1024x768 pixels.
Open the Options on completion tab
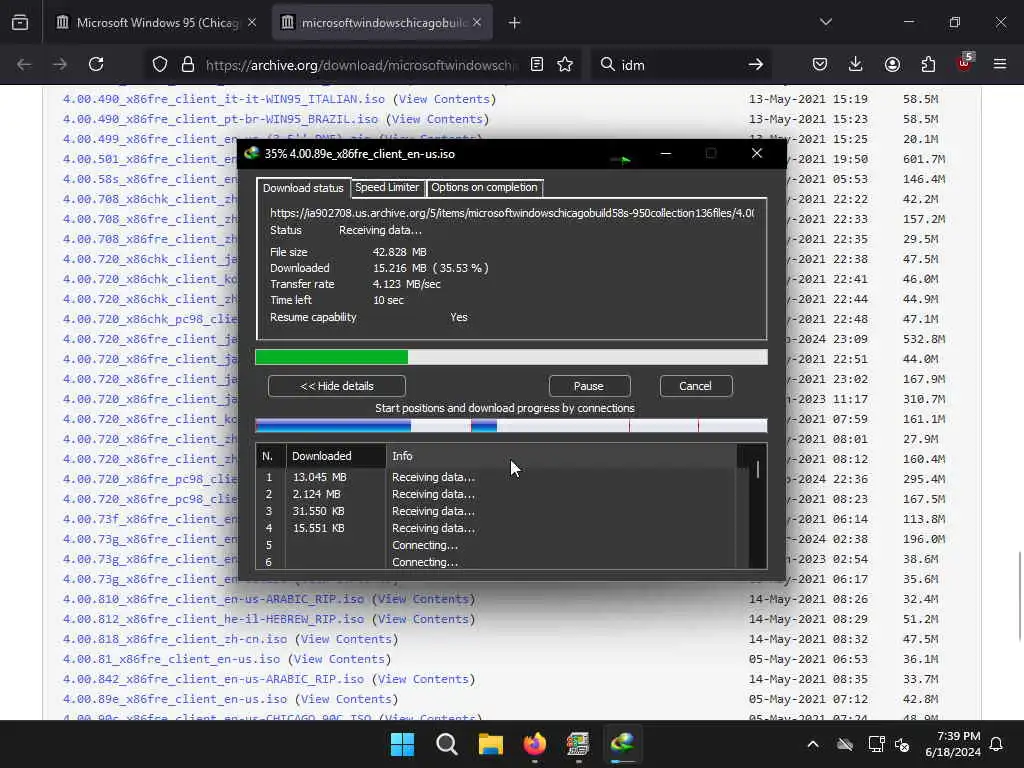484,187
